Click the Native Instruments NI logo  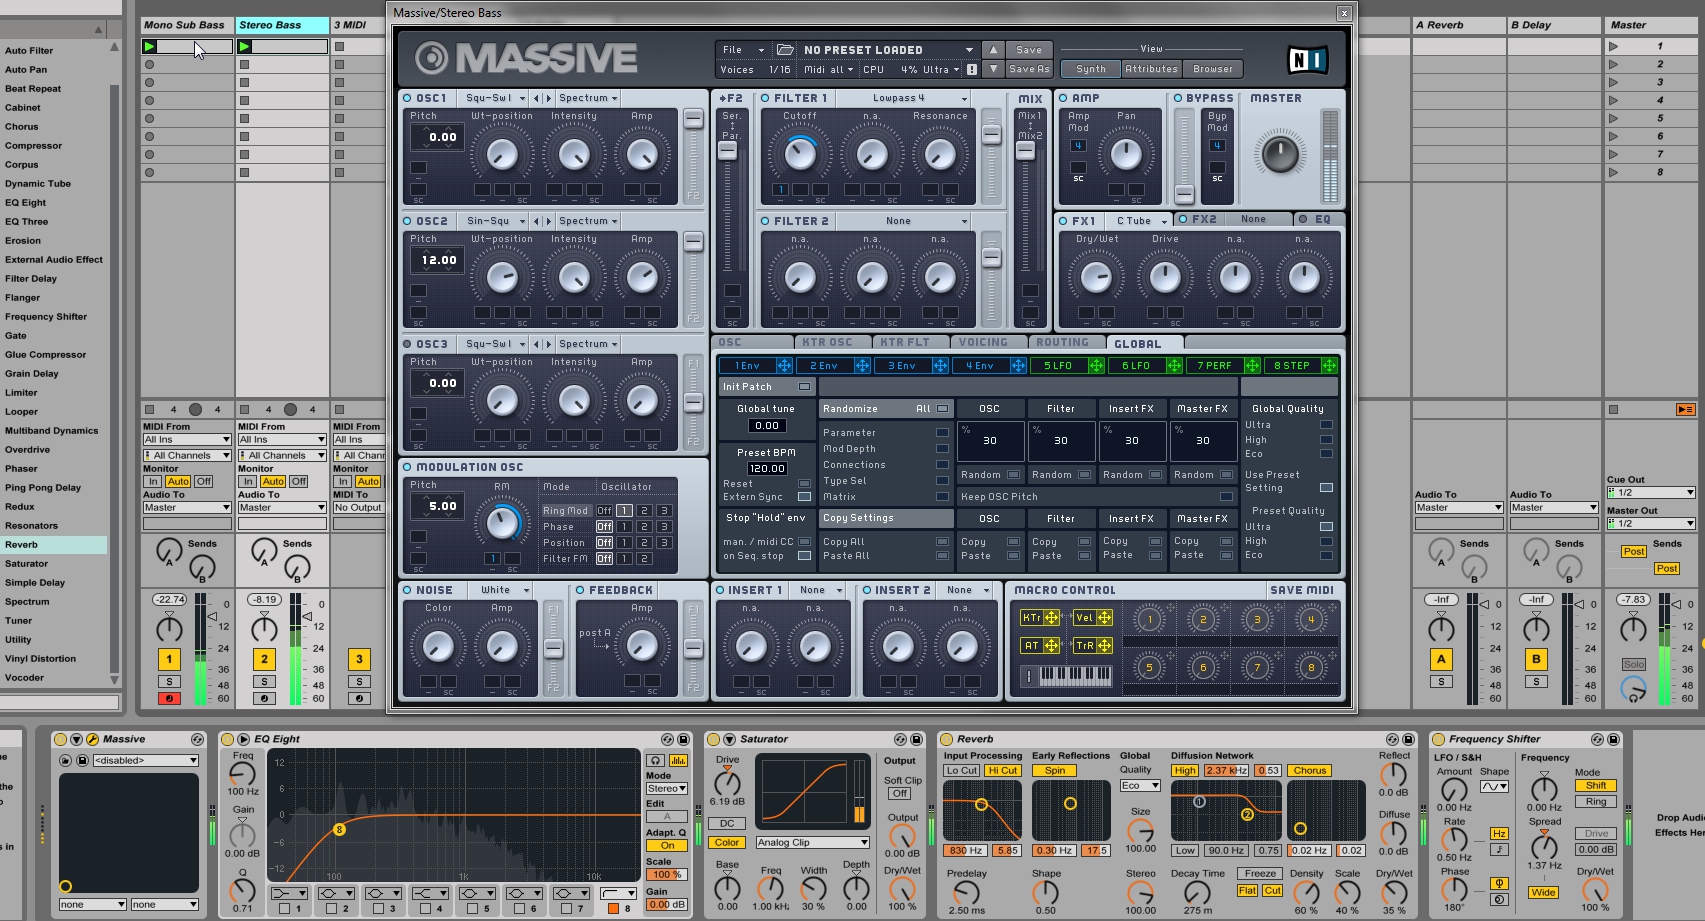(1308, 60)
